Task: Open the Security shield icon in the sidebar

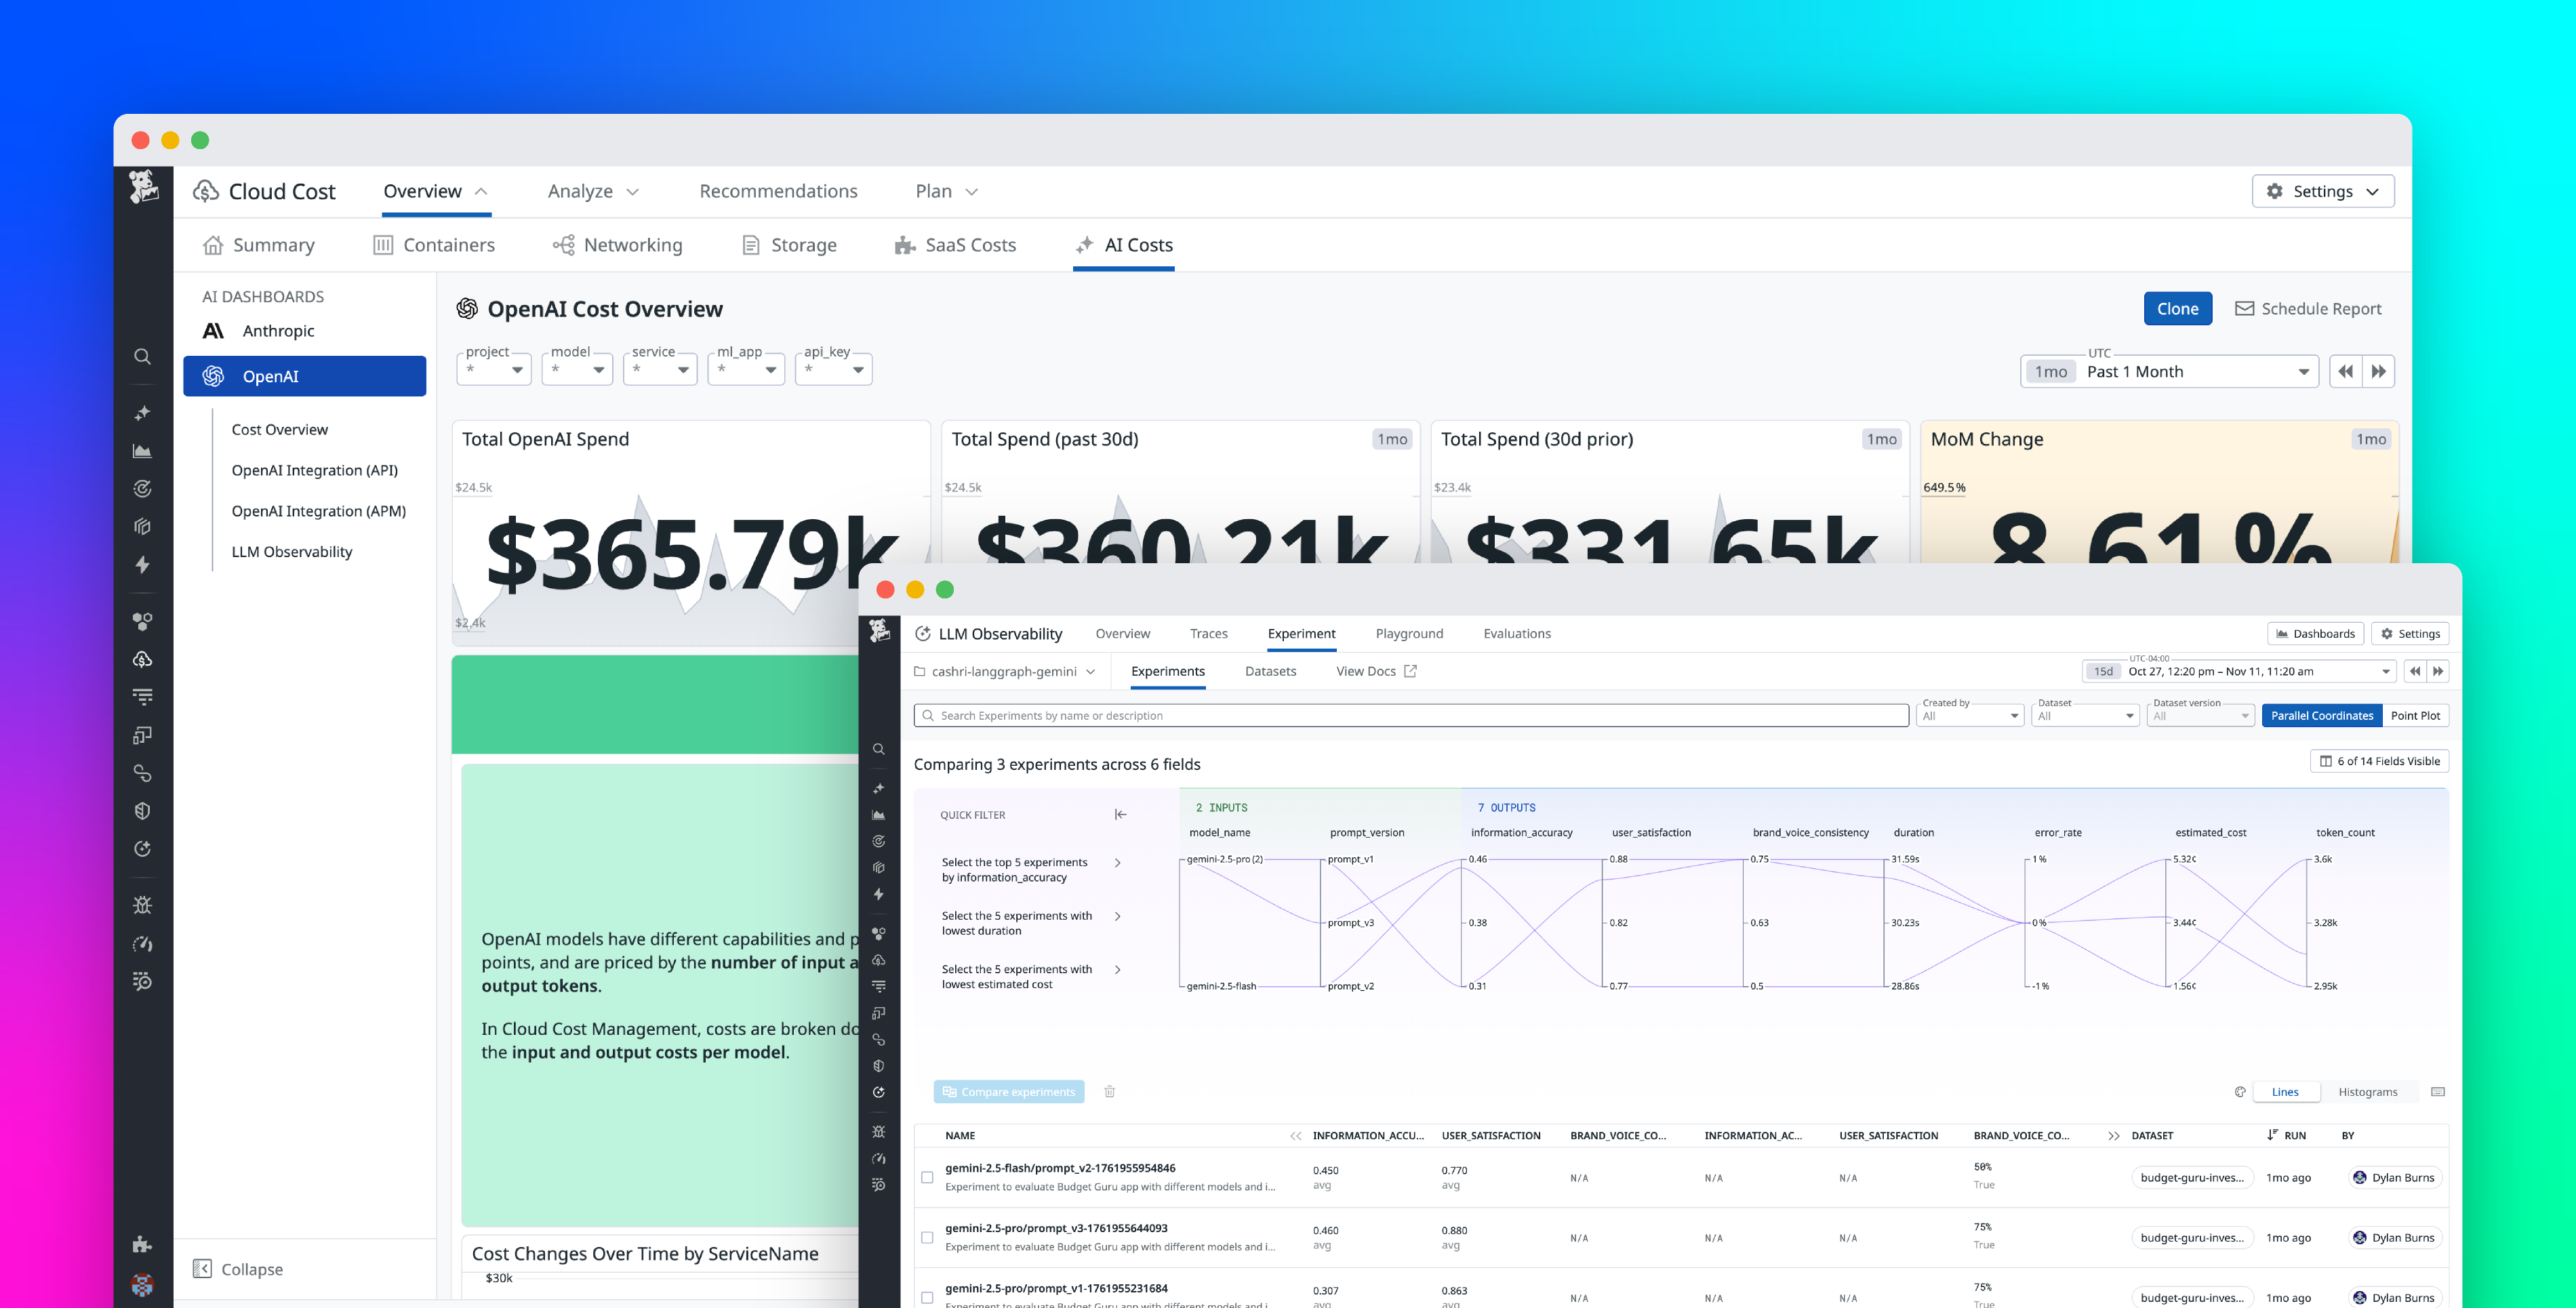Action: click(142, 810)
